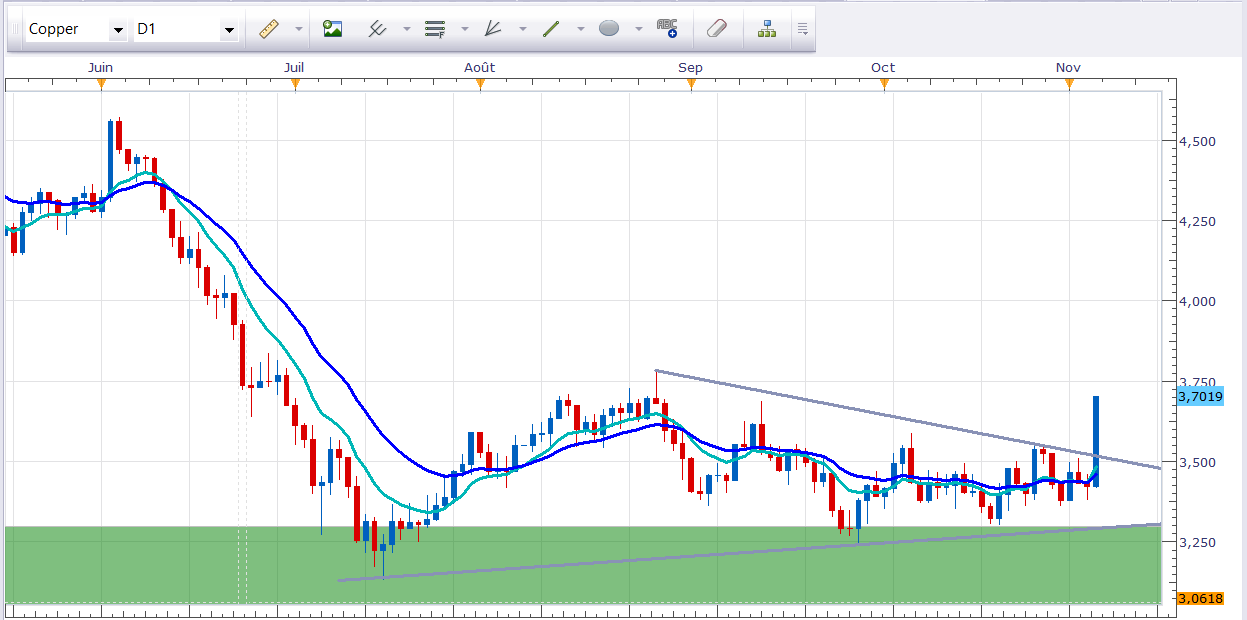Expand the ruler tool options arrow

[298, 29]
